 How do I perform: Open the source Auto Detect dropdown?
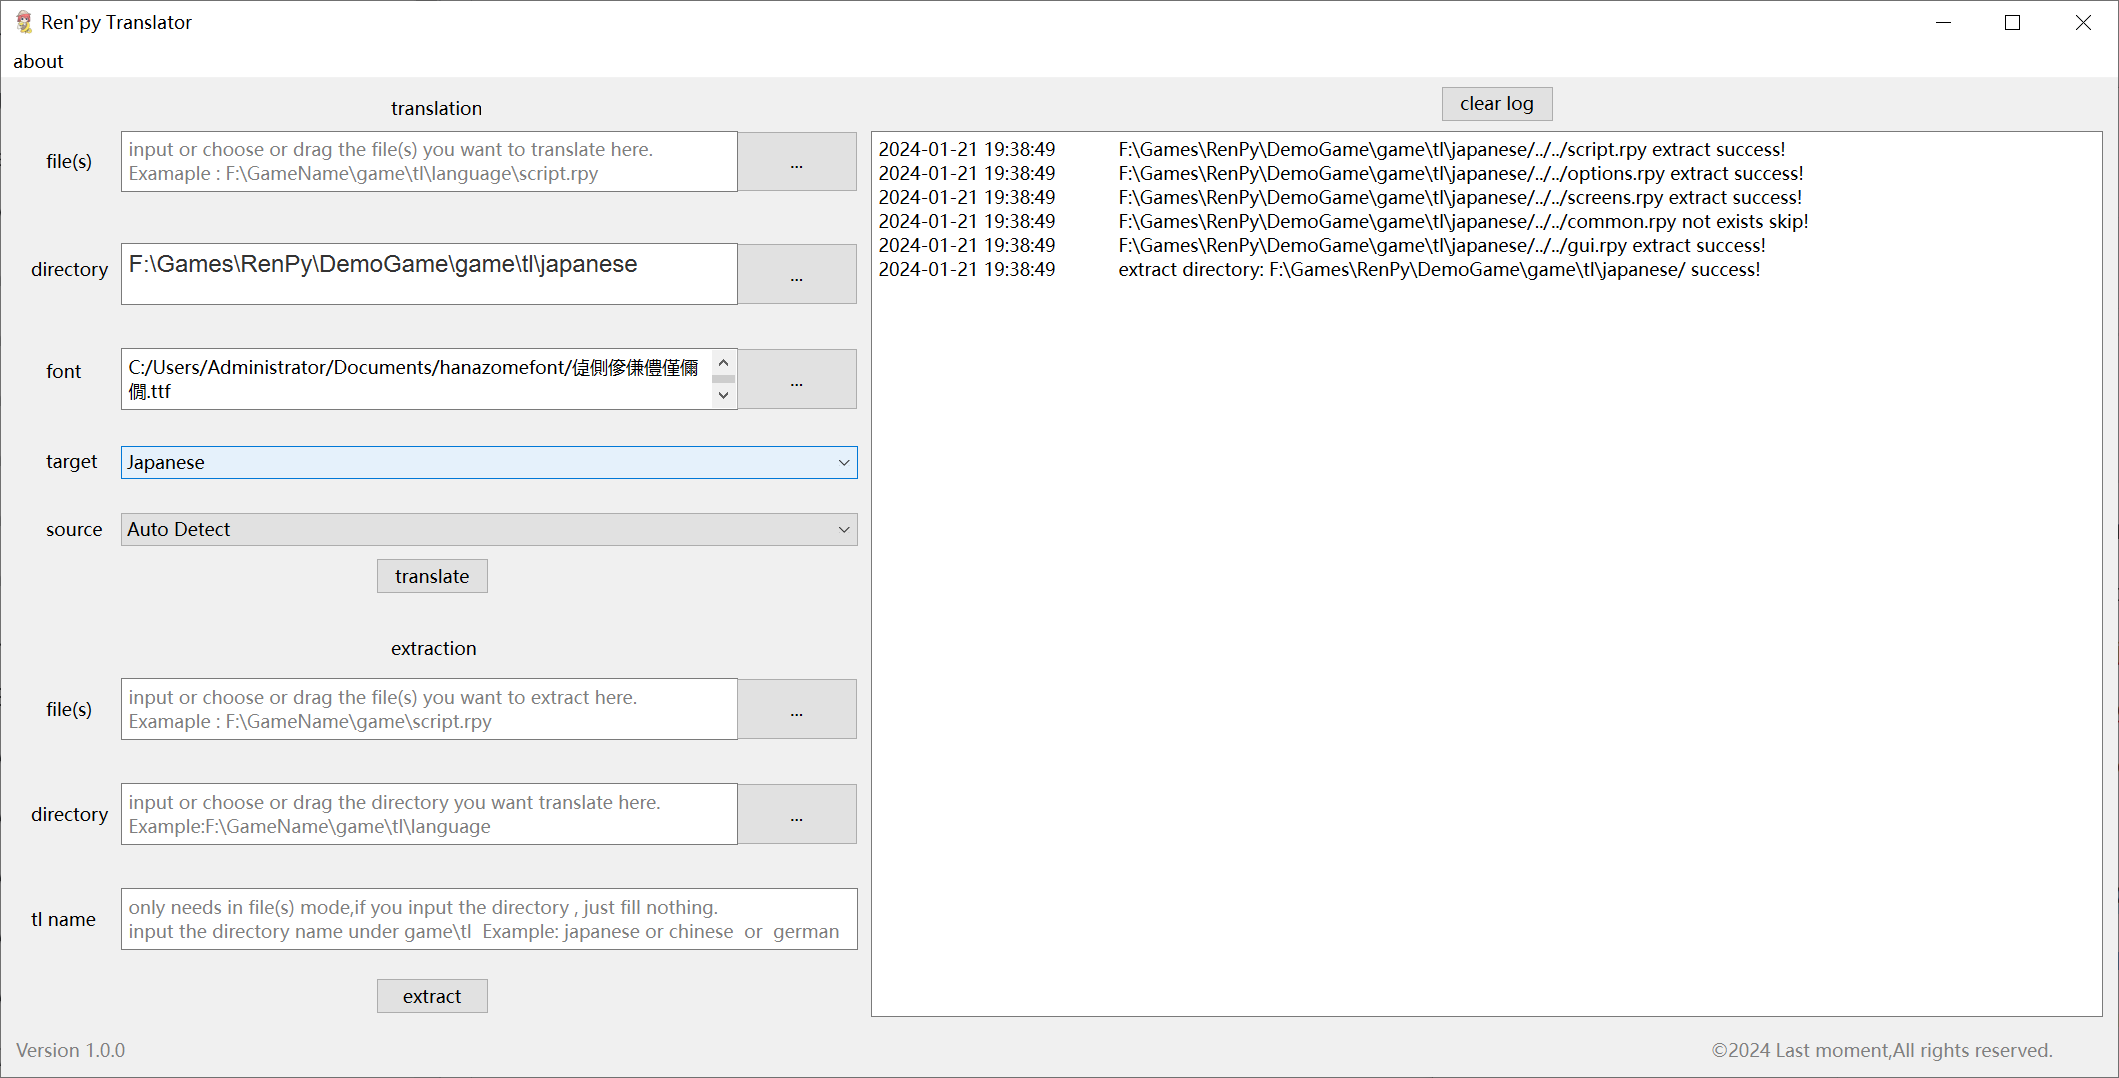point(489,530)
